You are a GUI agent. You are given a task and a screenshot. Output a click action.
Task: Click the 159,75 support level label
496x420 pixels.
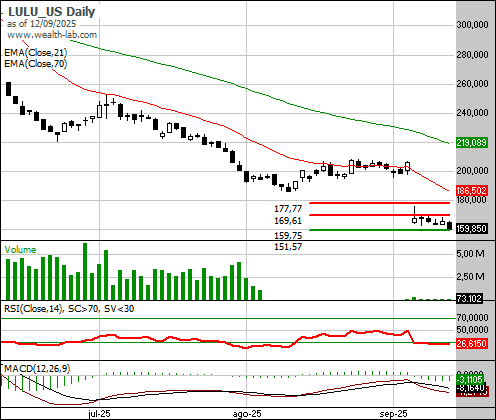[288, 236]
